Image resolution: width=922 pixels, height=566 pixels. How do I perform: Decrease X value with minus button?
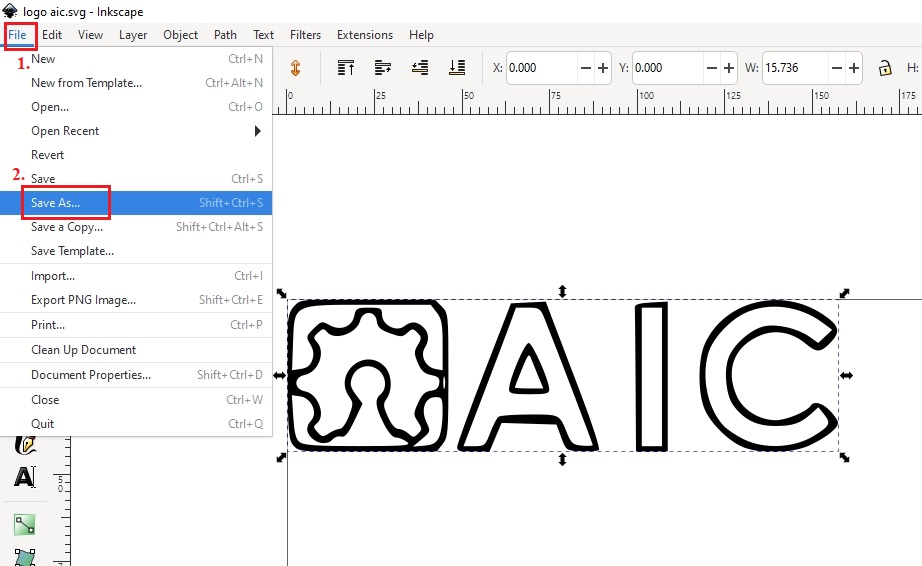click(586, 68)
